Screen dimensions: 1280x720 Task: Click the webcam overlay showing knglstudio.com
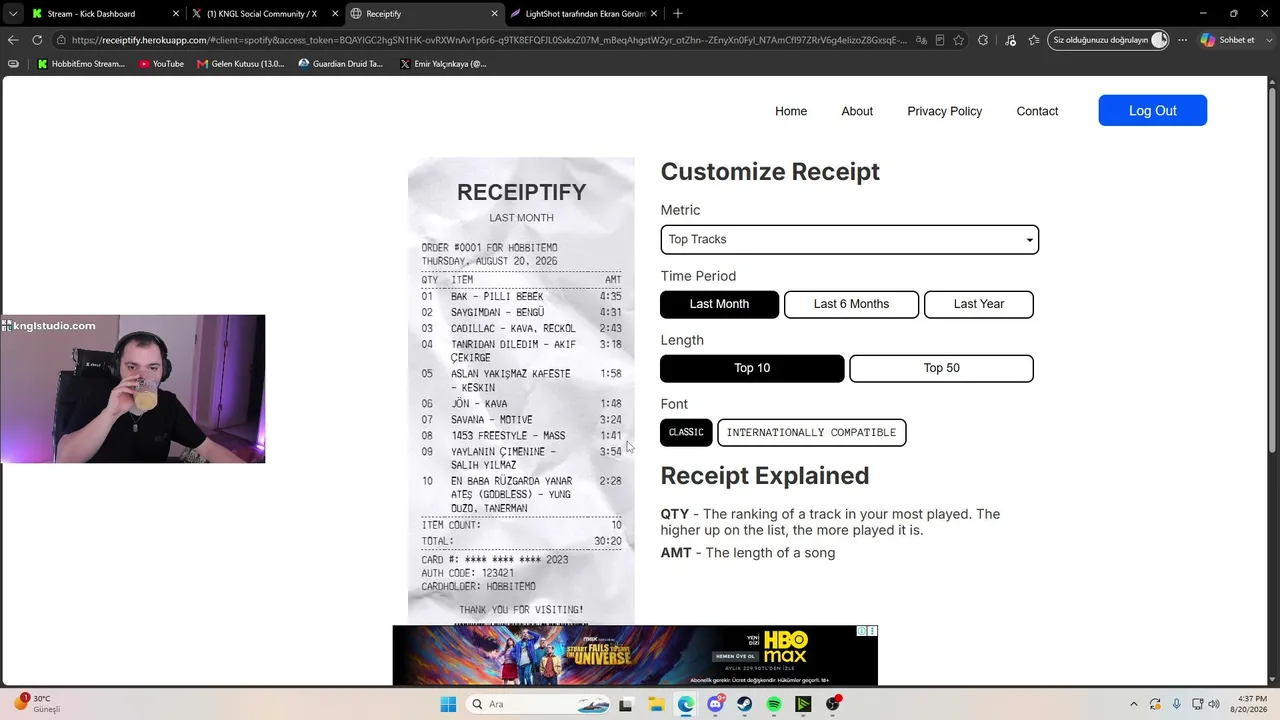tap(133, 389)
